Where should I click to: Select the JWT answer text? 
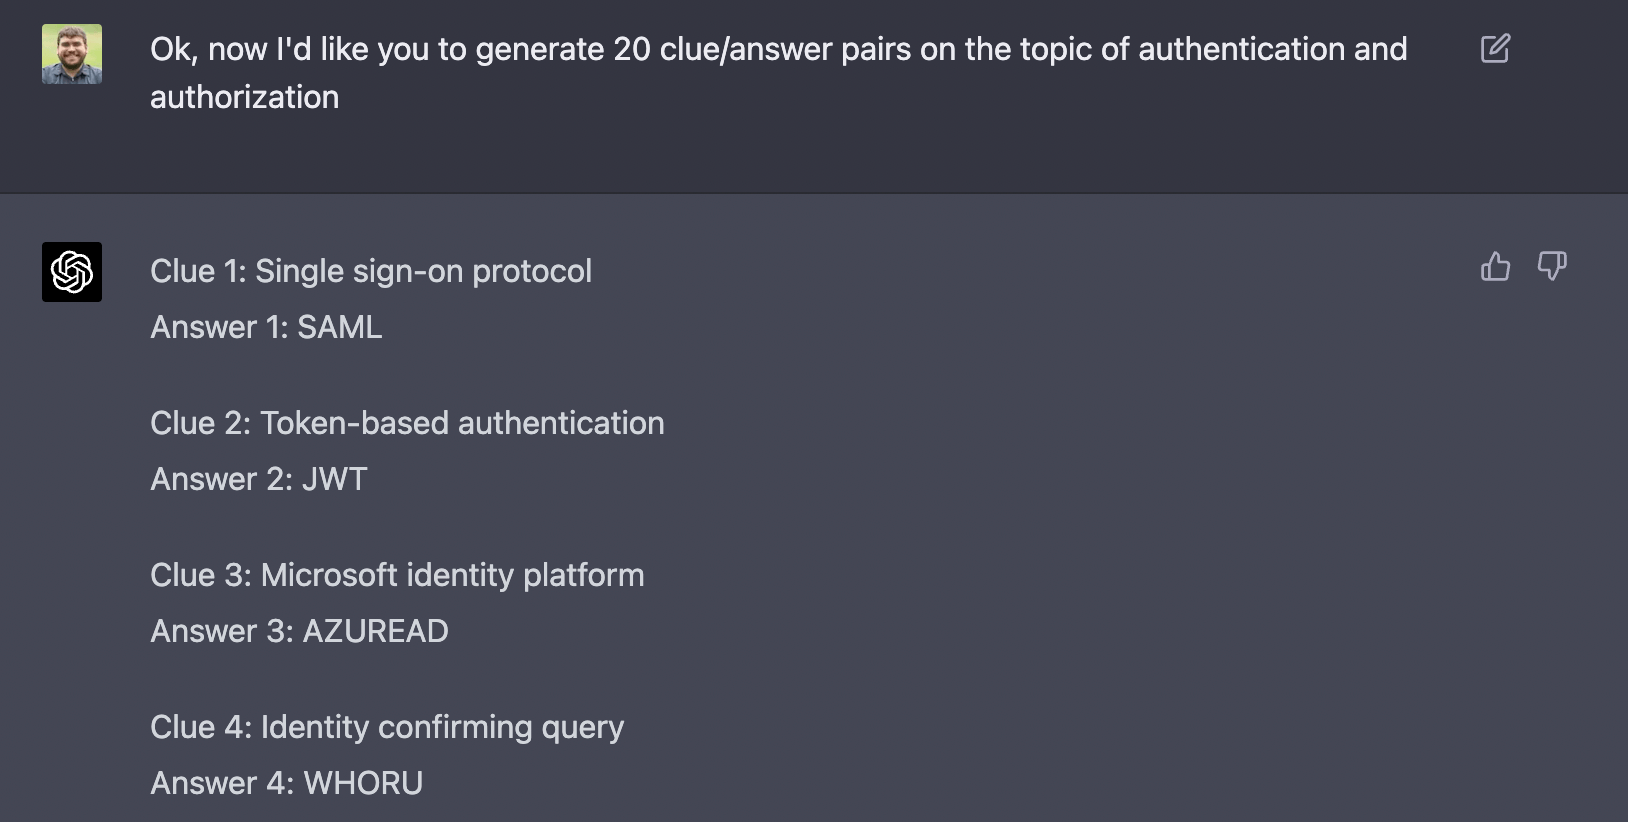[x=335, y=479]
